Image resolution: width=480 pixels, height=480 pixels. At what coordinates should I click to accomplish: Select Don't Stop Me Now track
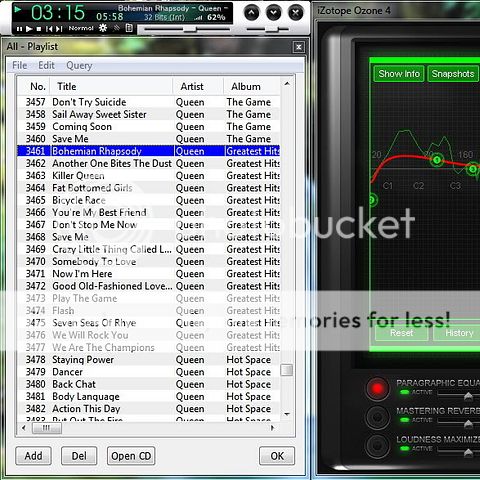click(149, 225)
